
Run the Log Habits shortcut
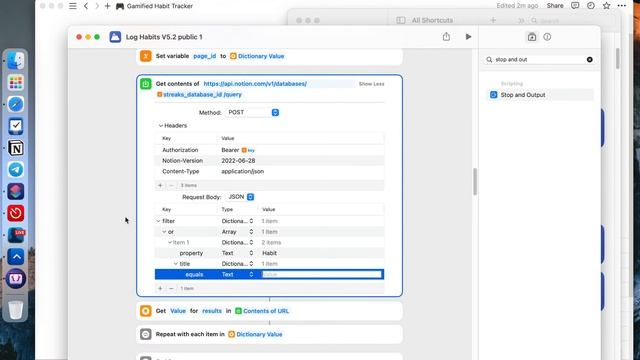pos(468,37)
